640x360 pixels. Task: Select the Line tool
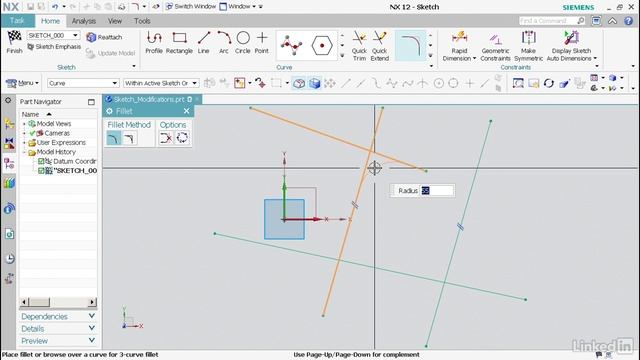[x=204, y=42]
